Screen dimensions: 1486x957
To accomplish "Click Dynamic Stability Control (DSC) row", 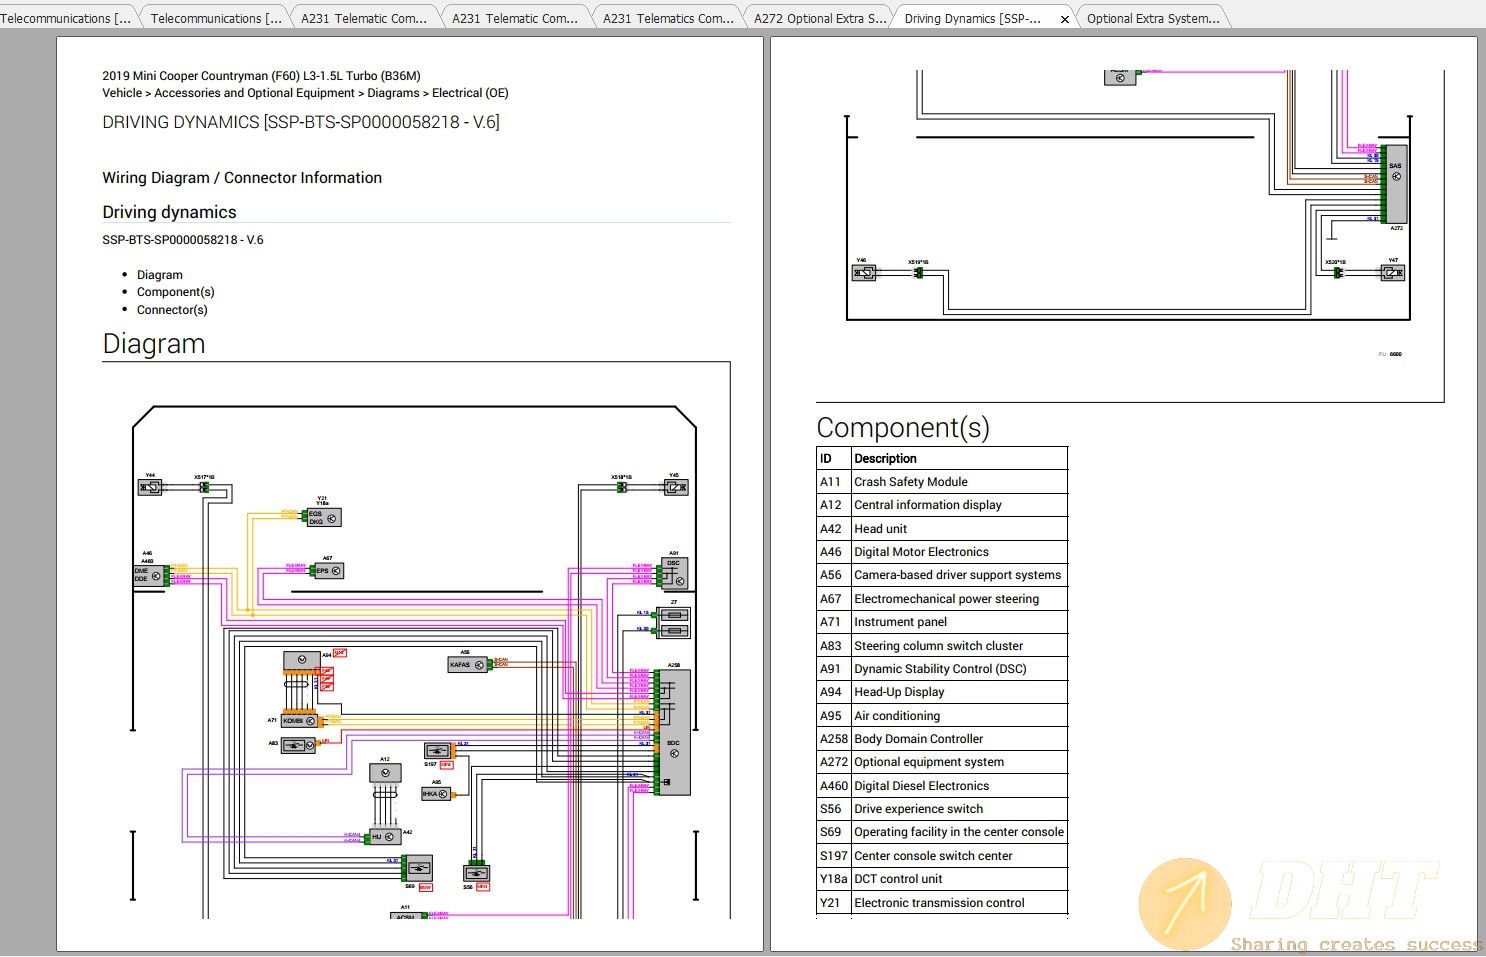I will [942, 669].
